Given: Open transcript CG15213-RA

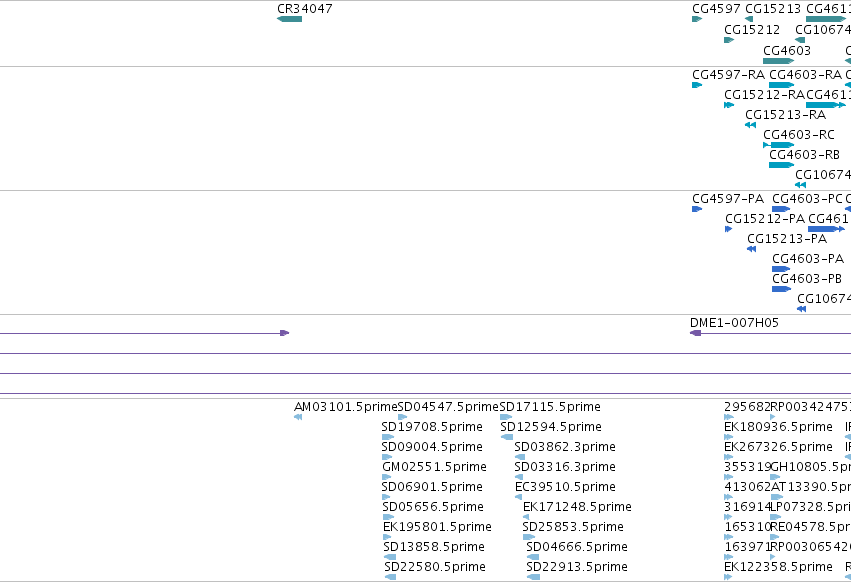Looking at the screenshot, I should [751, 125].
